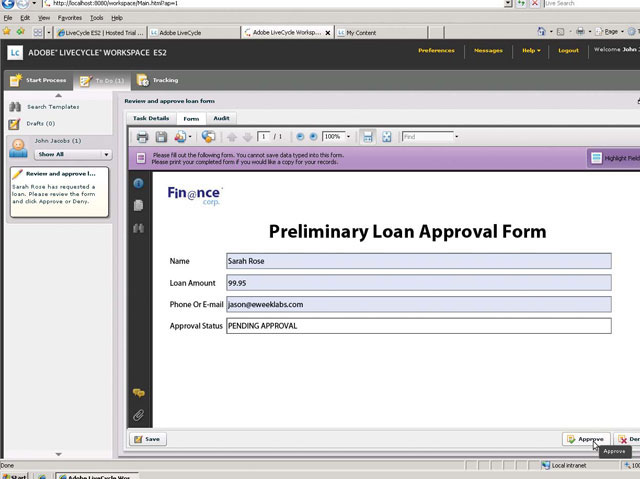Click the browser Quick Tabs icon
The width and height of the screenshot is (640, 479).
click(x=38, y=32)
